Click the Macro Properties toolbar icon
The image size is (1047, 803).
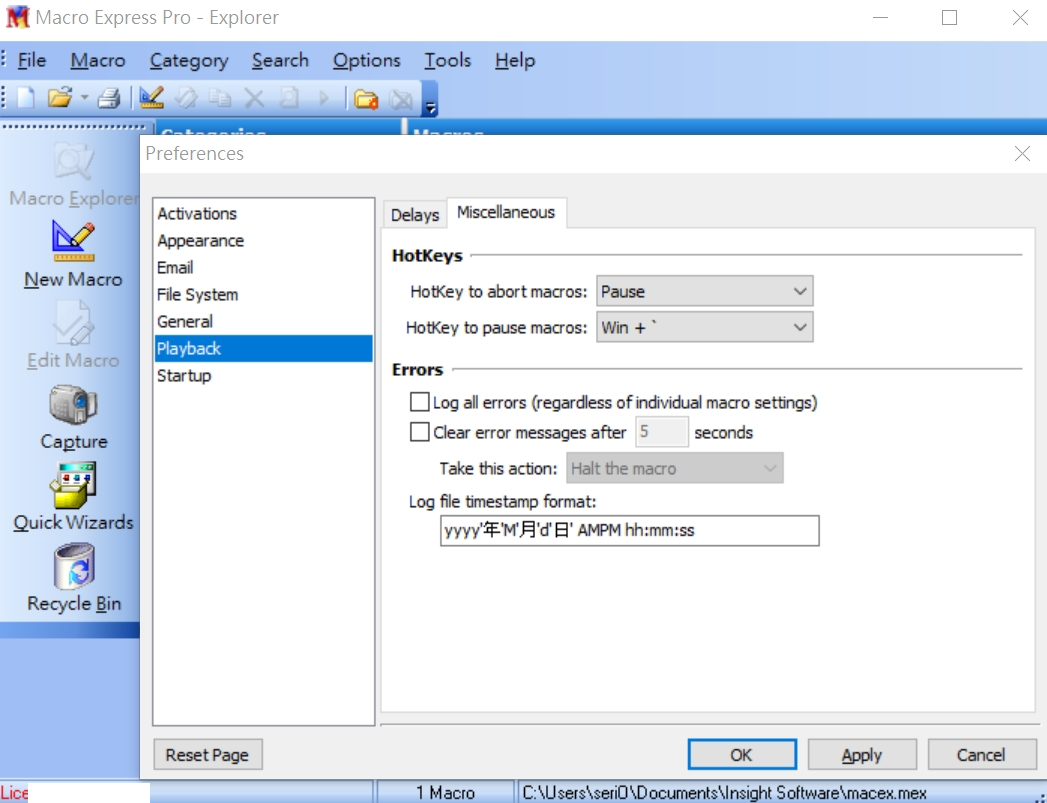(x=289, y=98)
